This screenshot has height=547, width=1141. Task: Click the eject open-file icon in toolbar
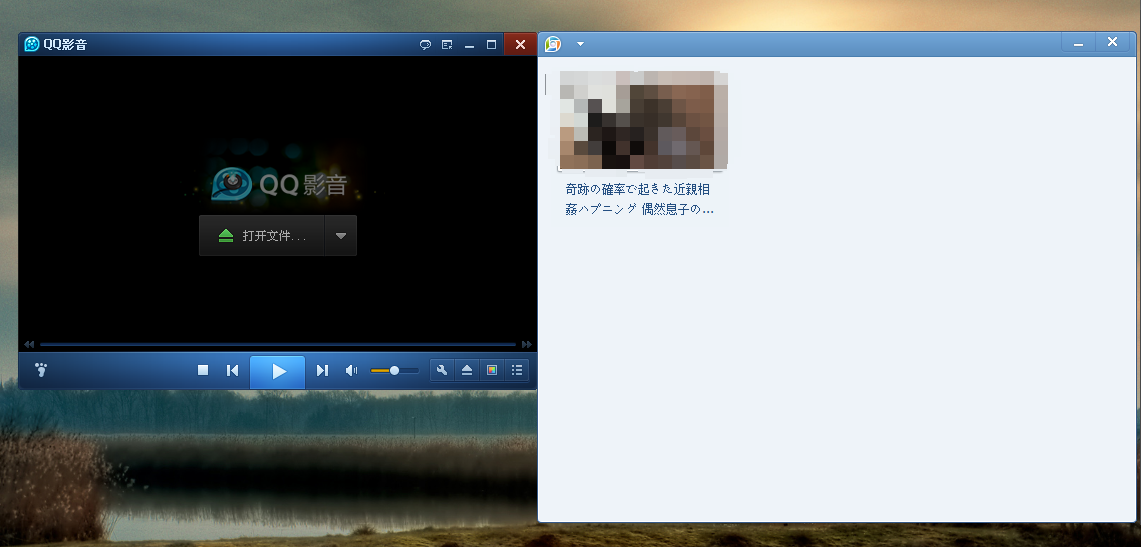(467, 370)
